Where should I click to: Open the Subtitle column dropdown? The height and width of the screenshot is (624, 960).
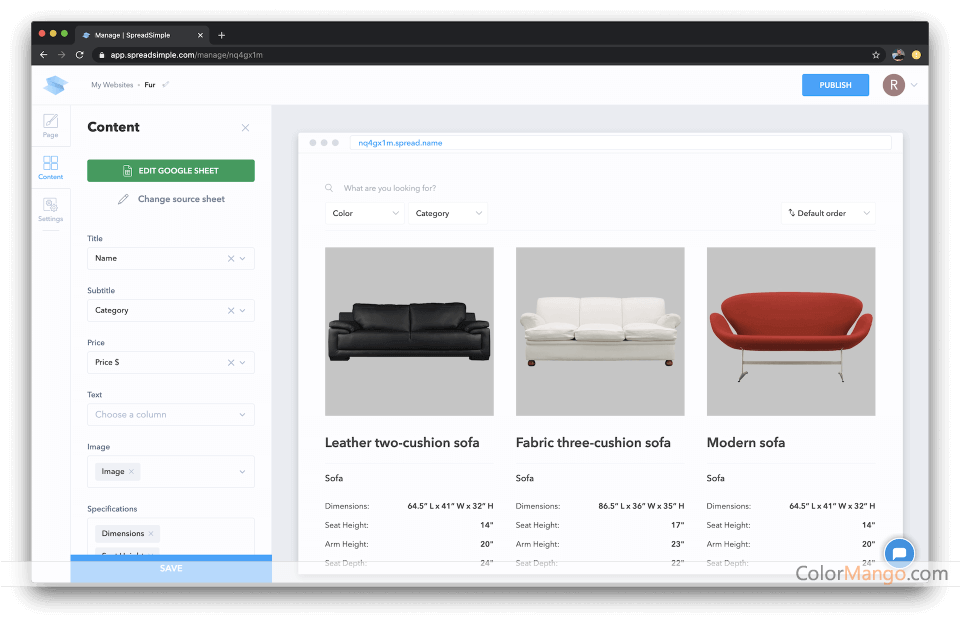tap(242, 310)
